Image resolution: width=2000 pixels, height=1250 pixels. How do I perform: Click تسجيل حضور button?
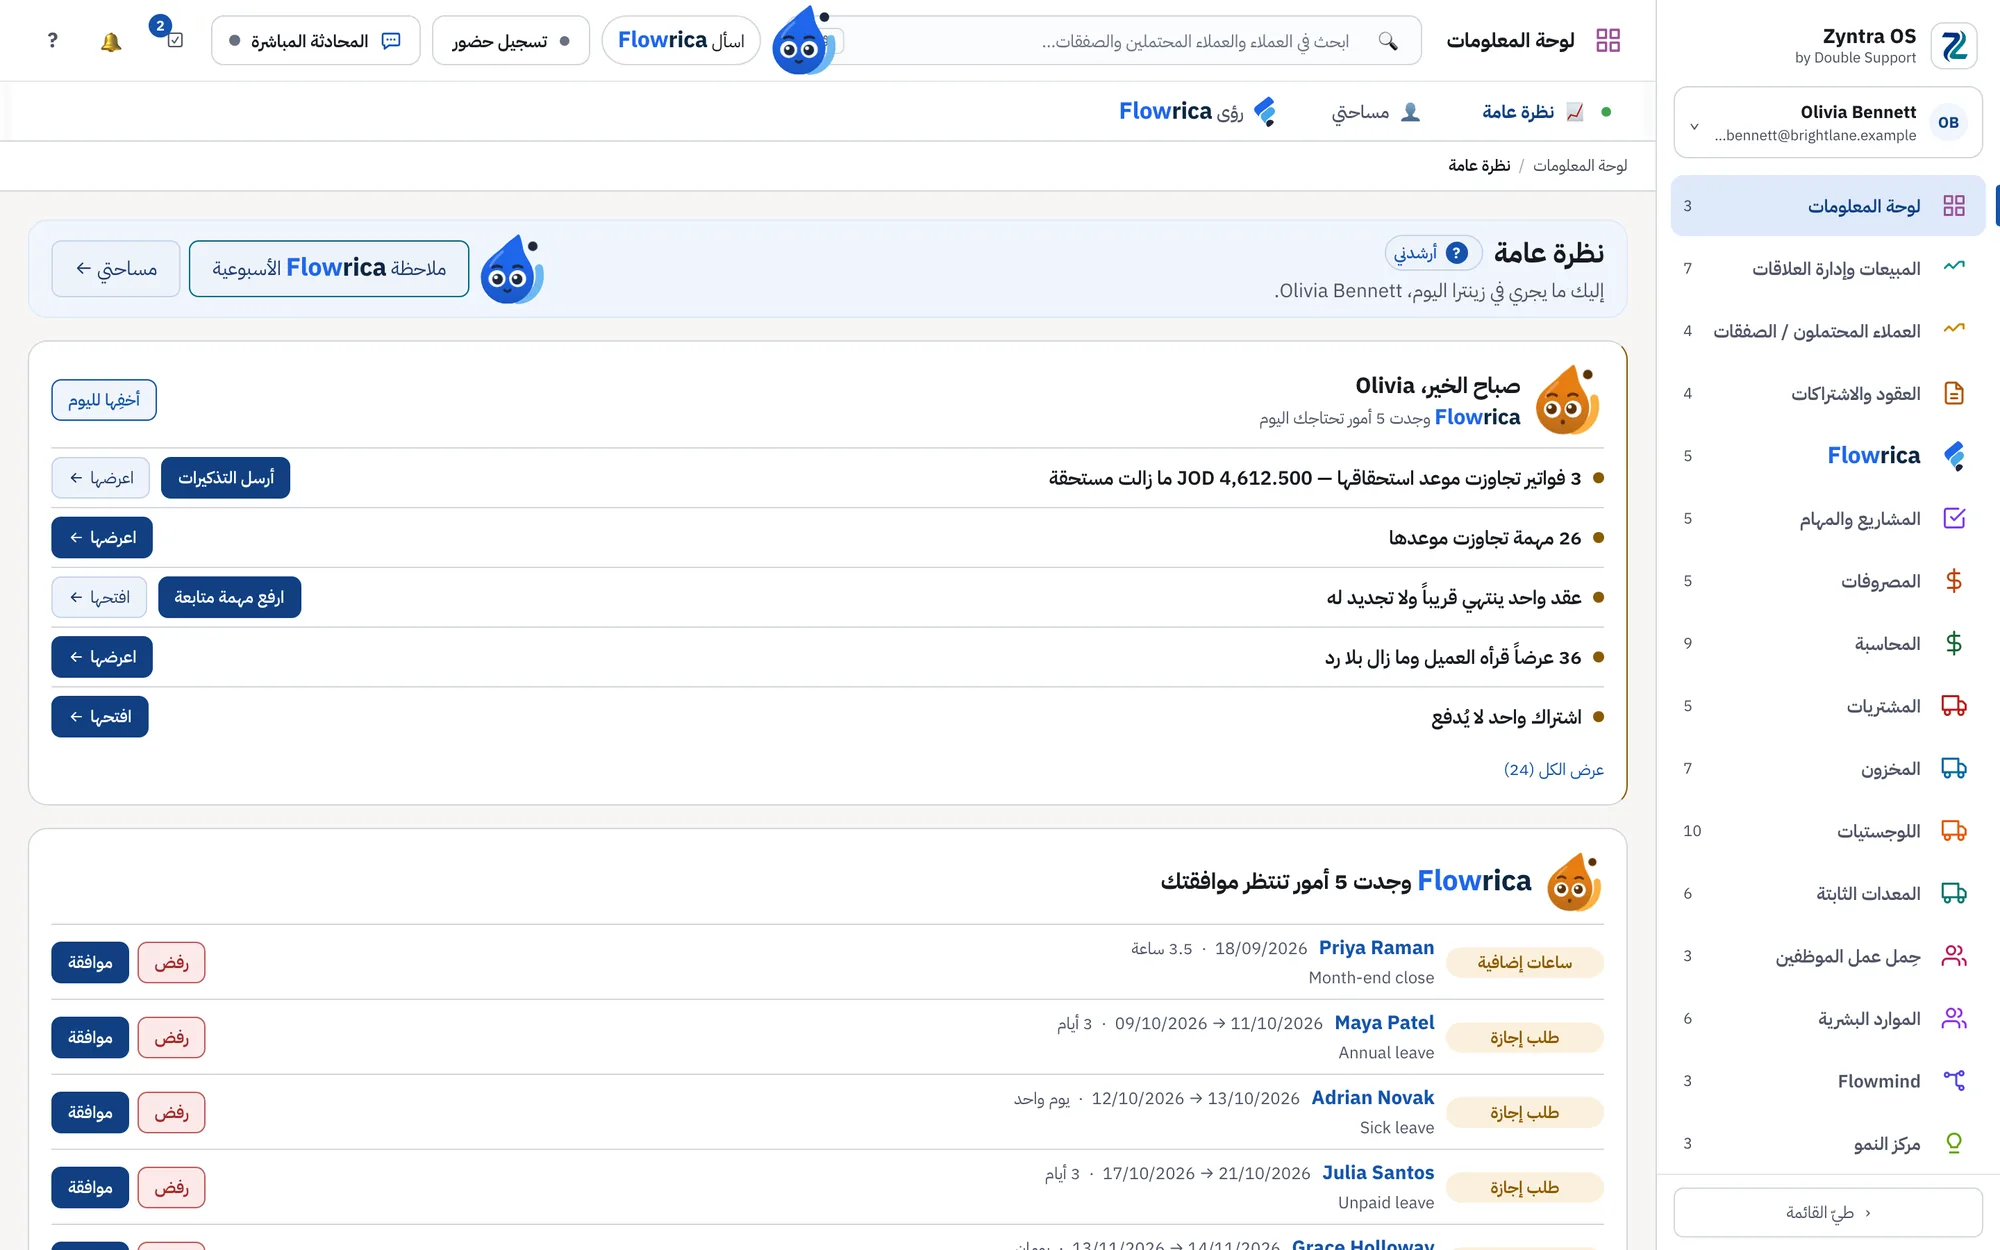pos(511,41)
